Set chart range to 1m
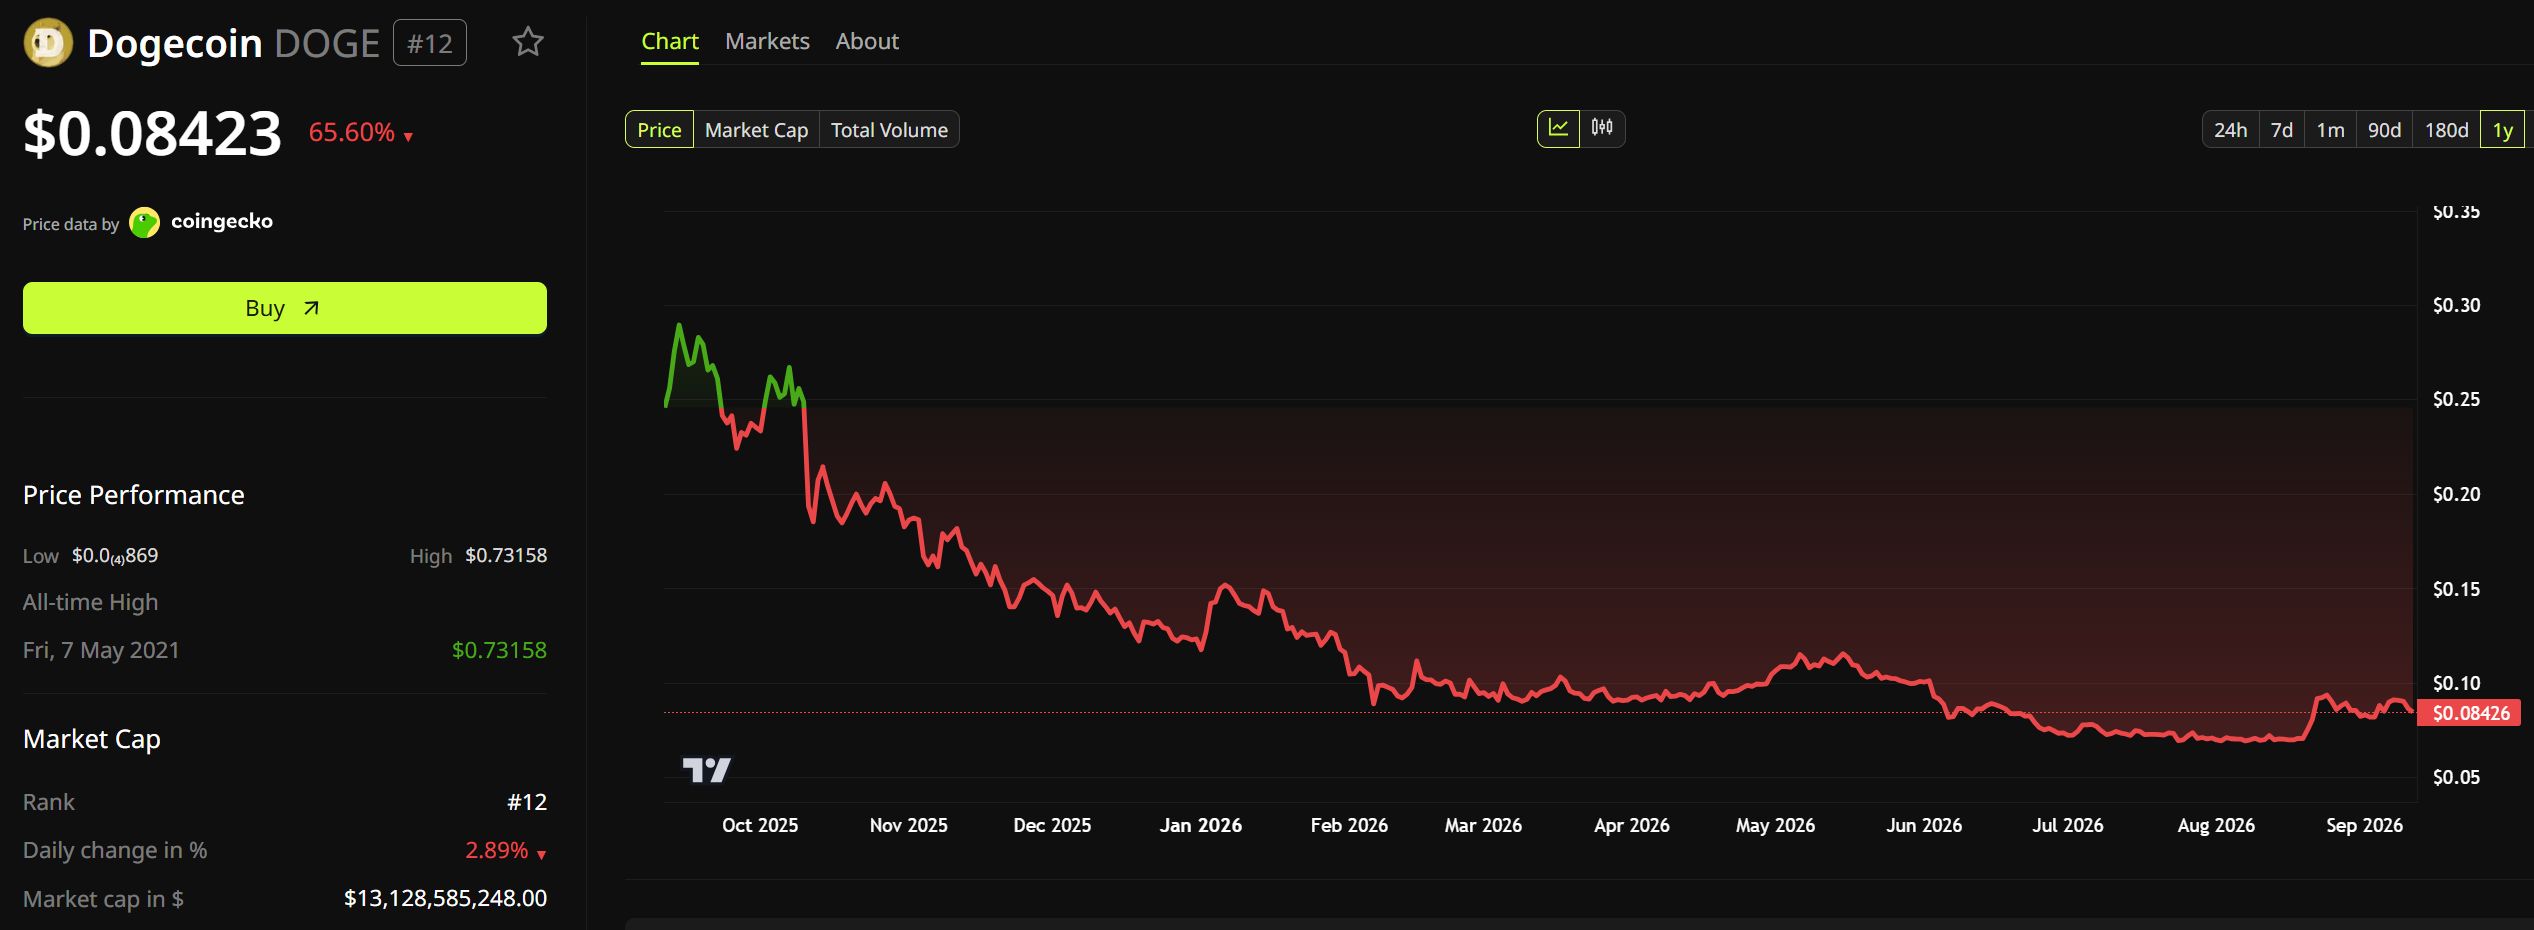This screenshot has width=2534, height=930. point(2331,130)
